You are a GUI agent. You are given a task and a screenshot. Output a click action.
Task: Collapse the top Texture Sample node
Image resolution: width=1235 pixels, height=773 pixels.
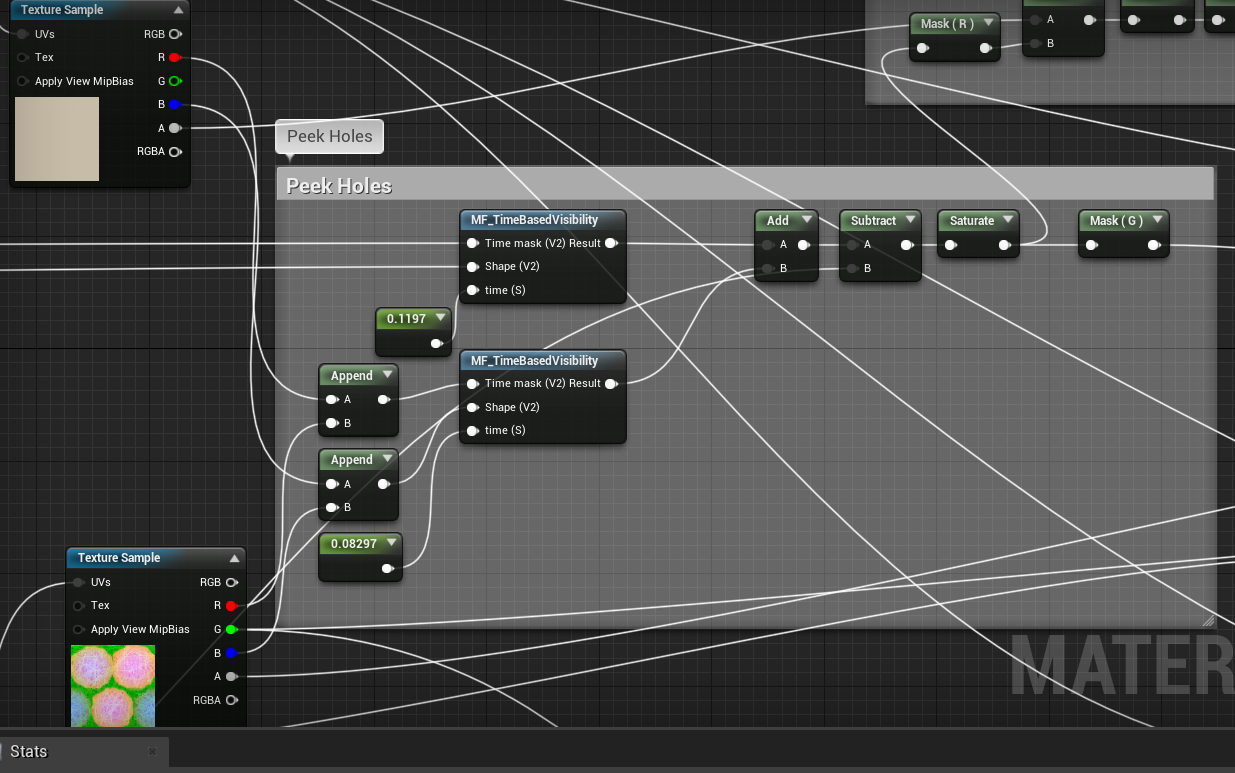click(x=178, y=10)
